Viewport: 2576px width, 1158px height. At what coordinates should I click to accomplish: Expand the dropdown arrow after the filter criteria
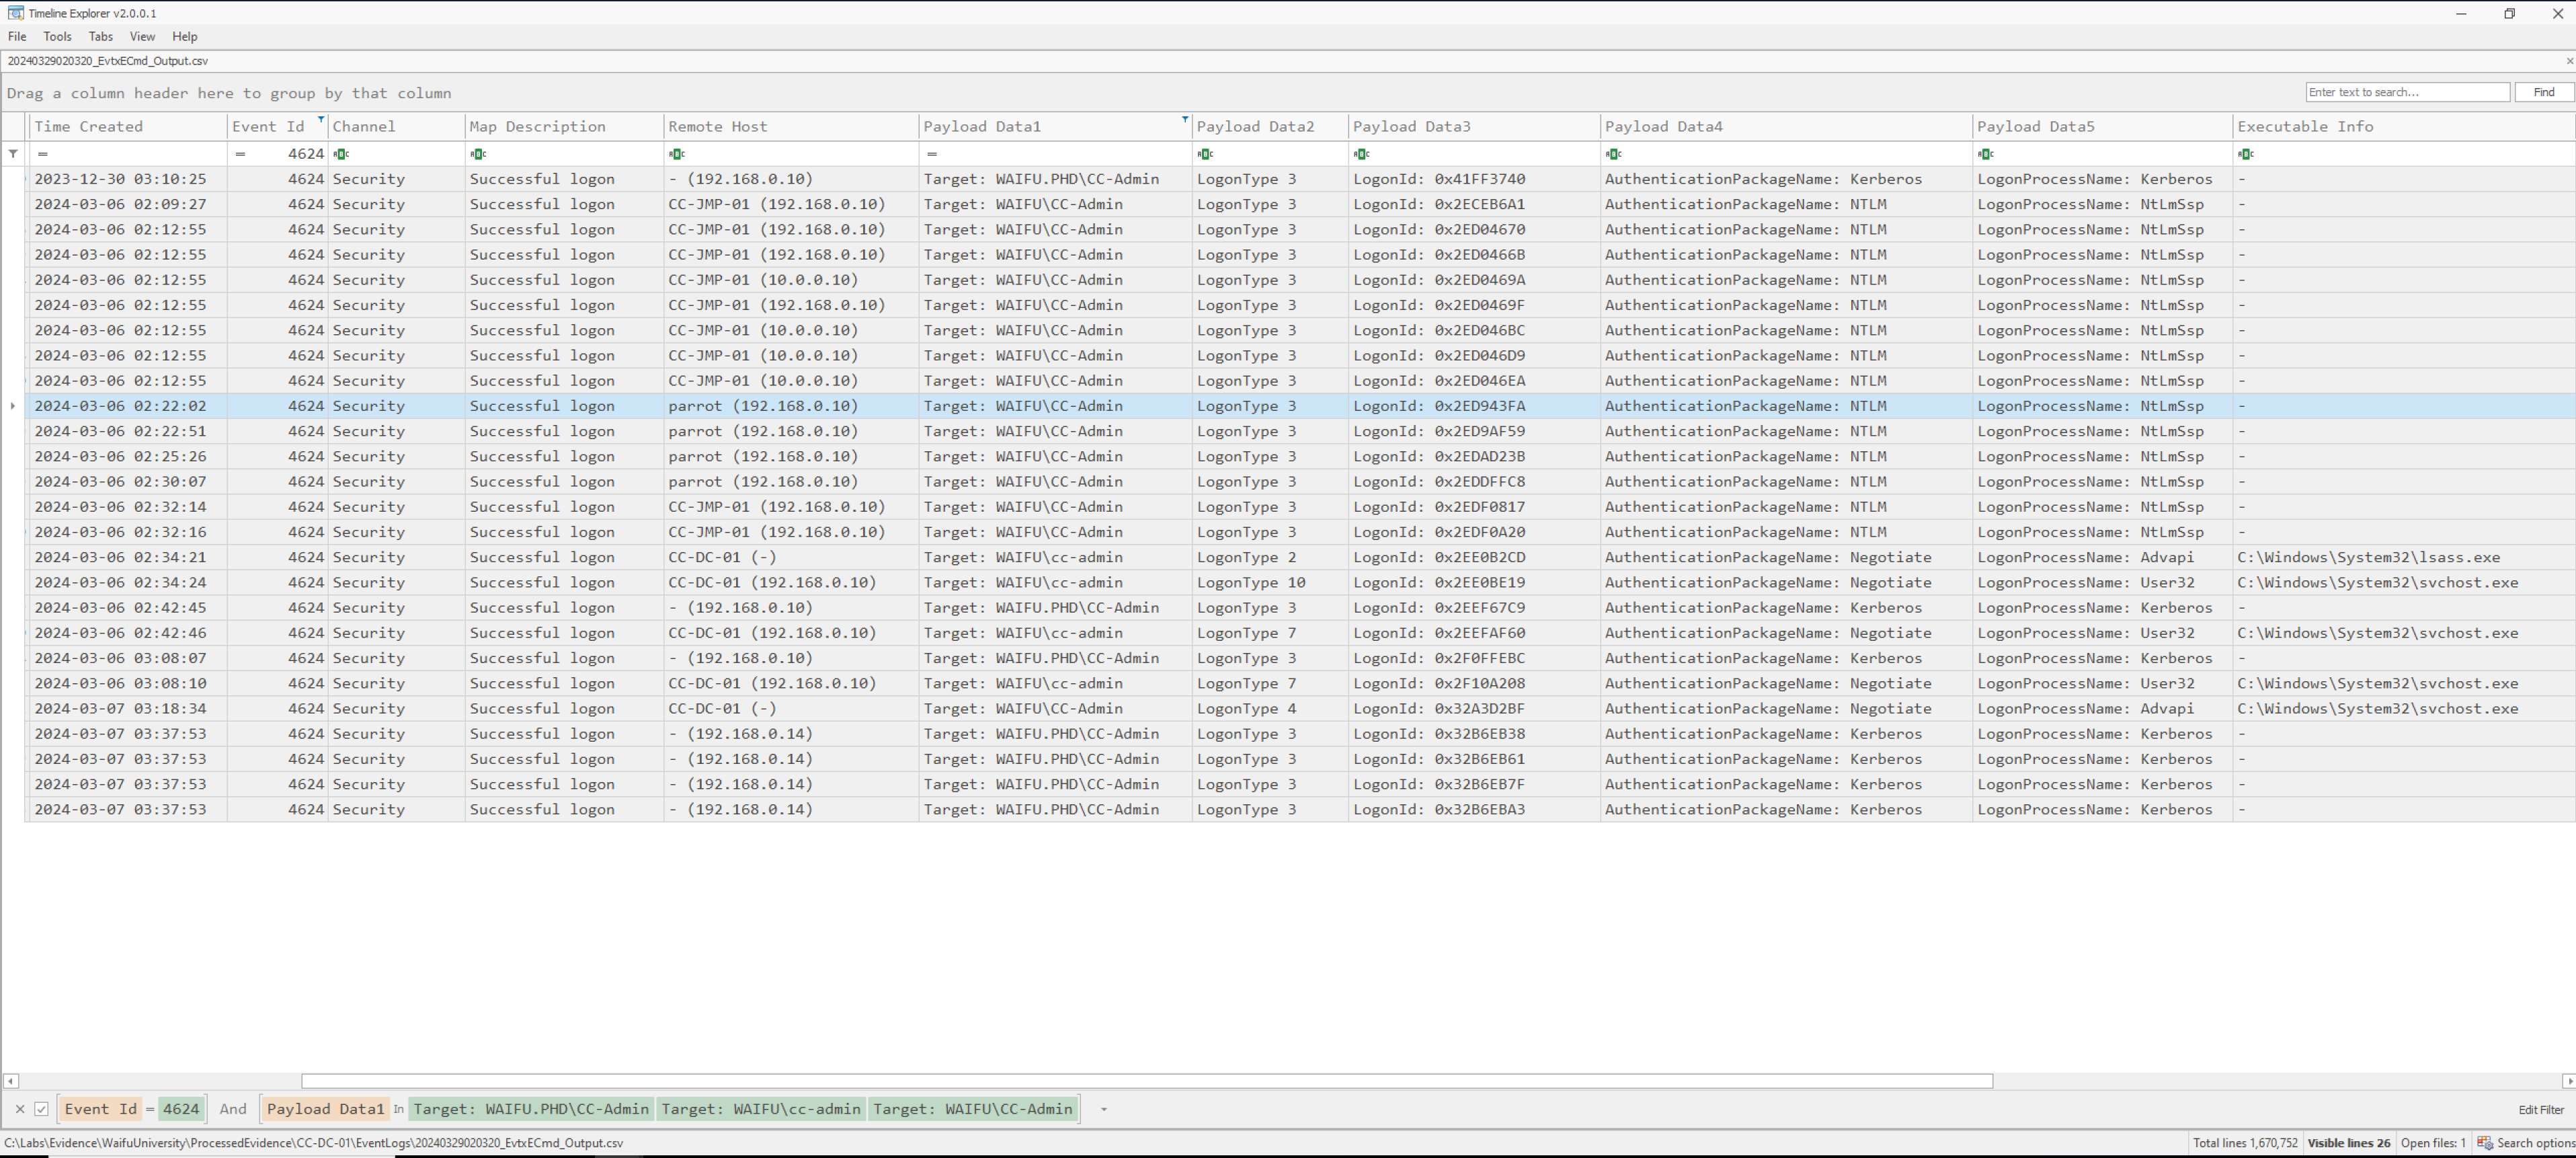pyautogui.click(x=1103, y=1109)
